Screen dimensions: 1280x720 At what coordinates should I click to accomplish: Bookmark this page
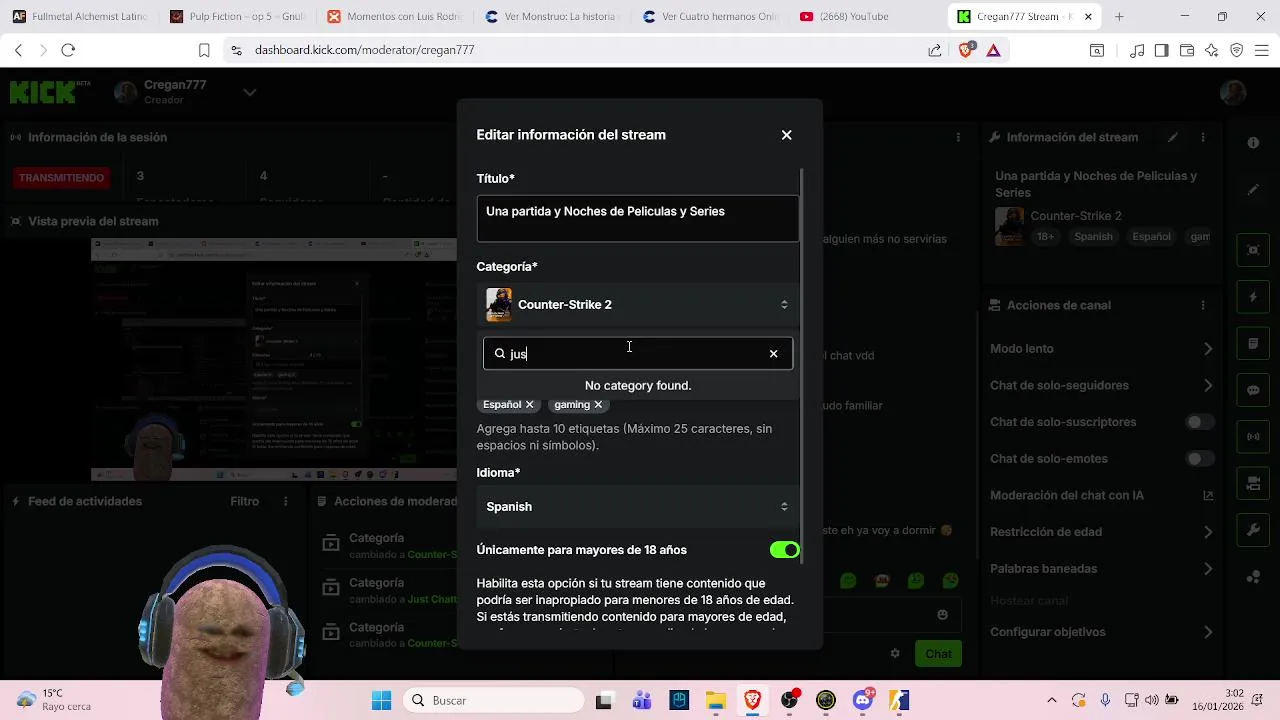click(x=204, y=50)
